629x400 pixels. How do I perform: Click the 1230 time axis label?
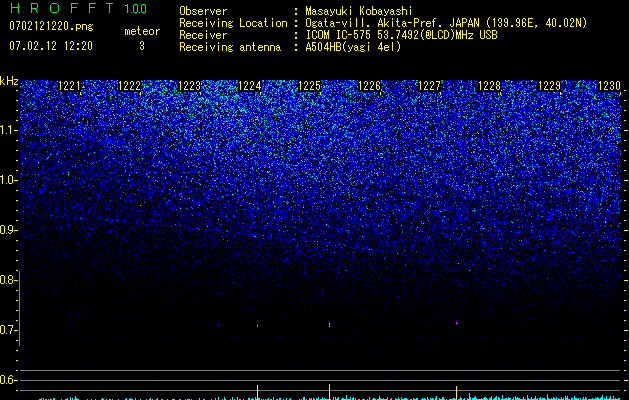tap(609, 86)
